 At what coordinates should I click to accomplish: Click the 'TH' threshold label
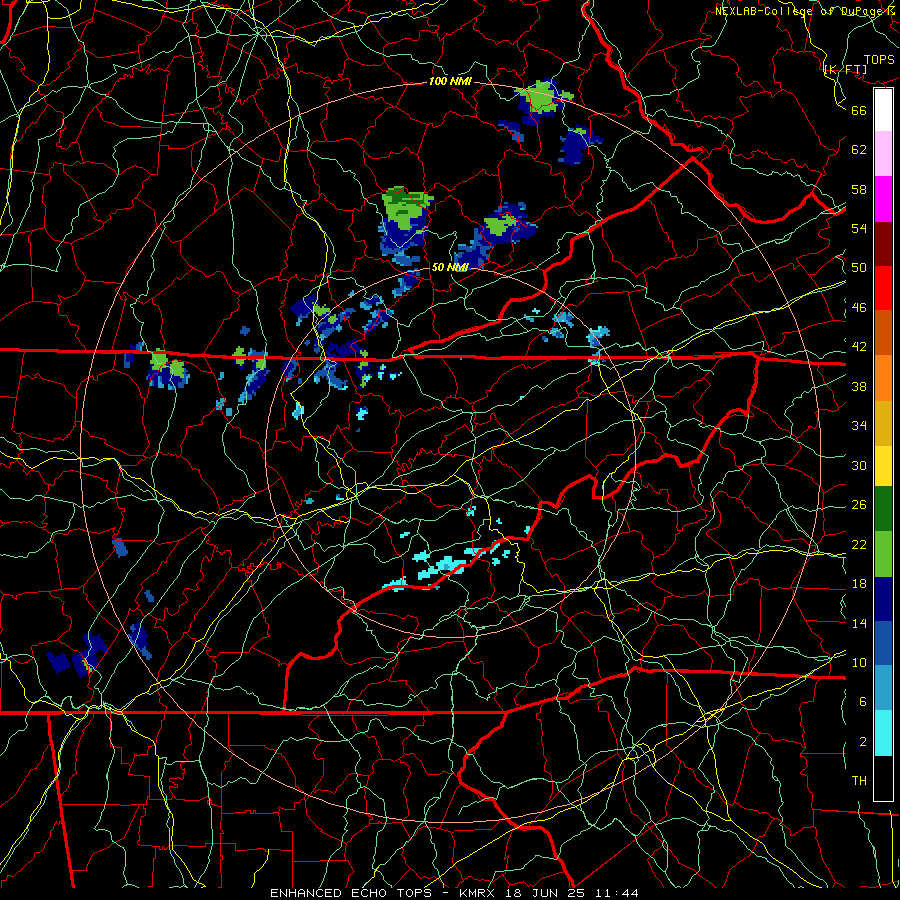click(x=859, y=781)
